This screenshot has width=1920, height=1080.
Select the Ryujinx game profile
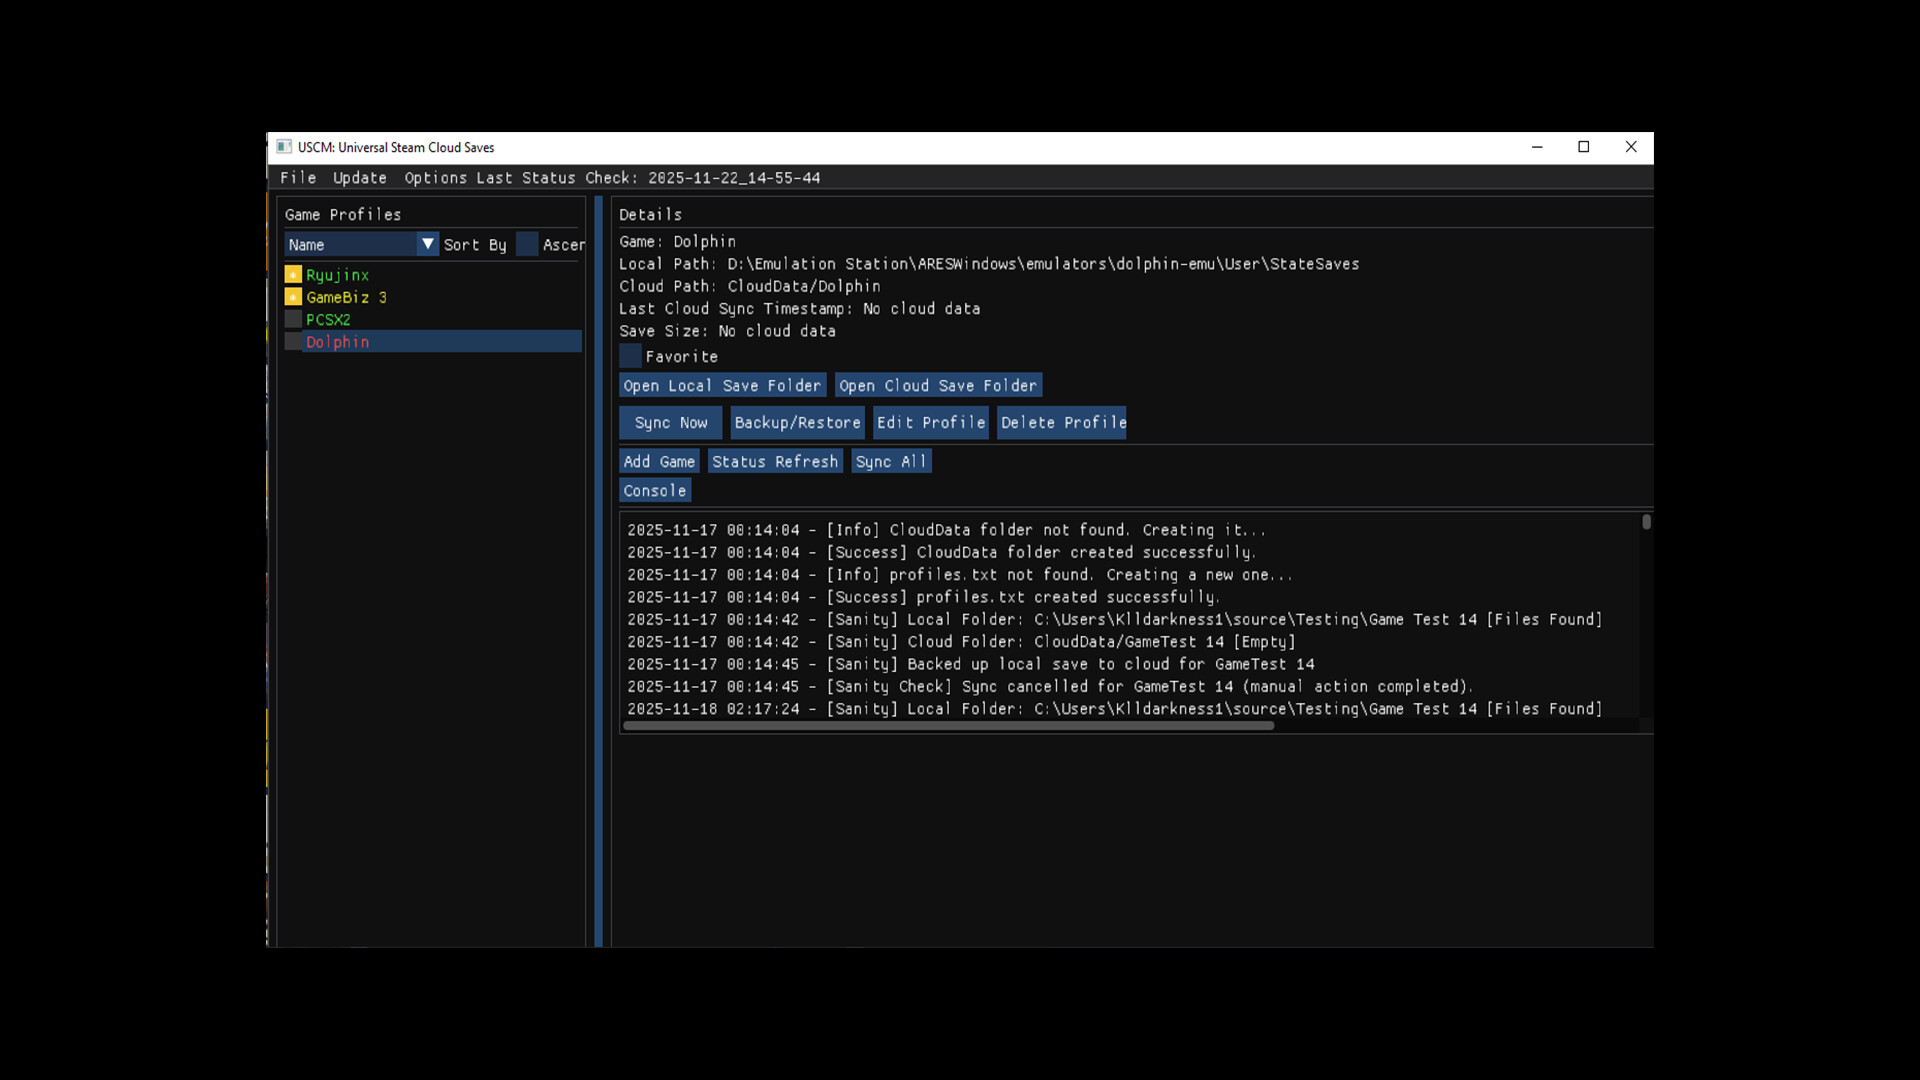[338, 275]
